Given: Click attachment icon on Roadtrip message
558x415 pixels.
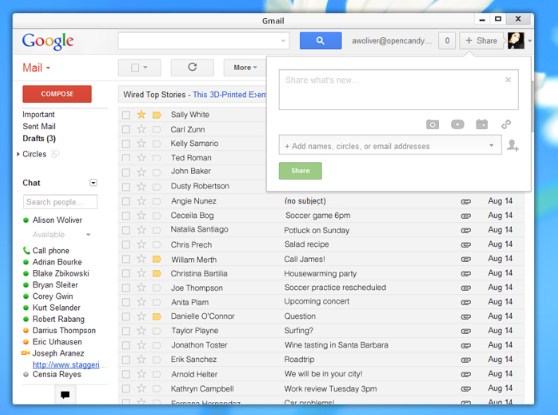Looking at the screenshot, I should tap(466, 360).
